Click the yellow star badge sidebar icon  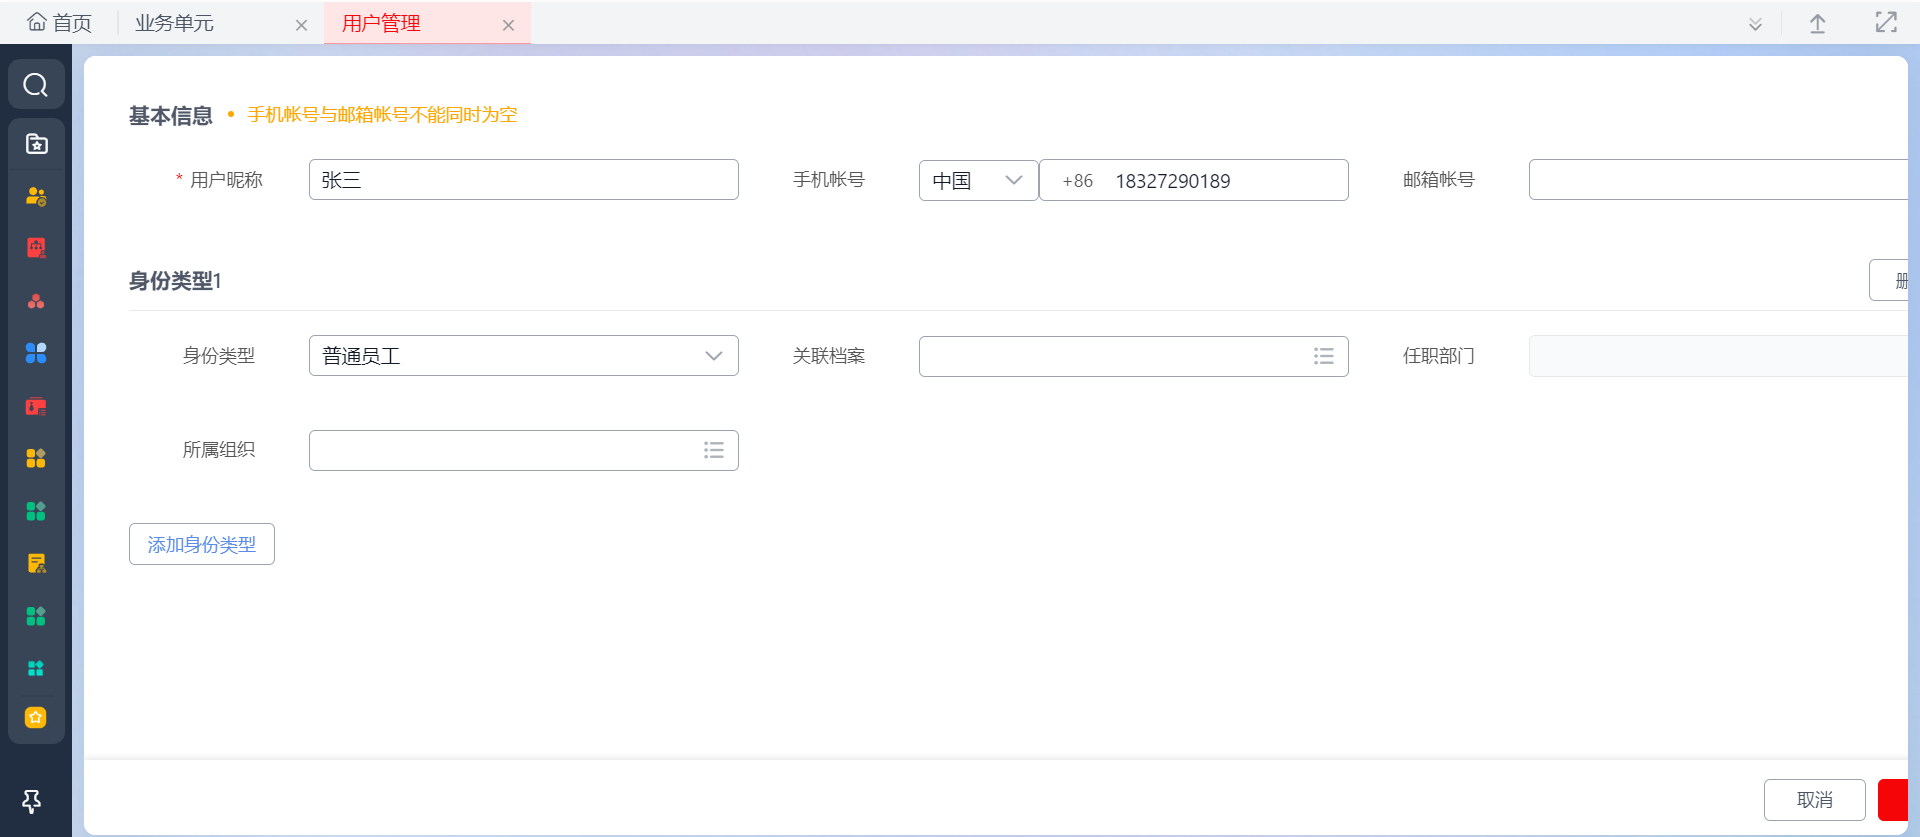tap(36, 717)
